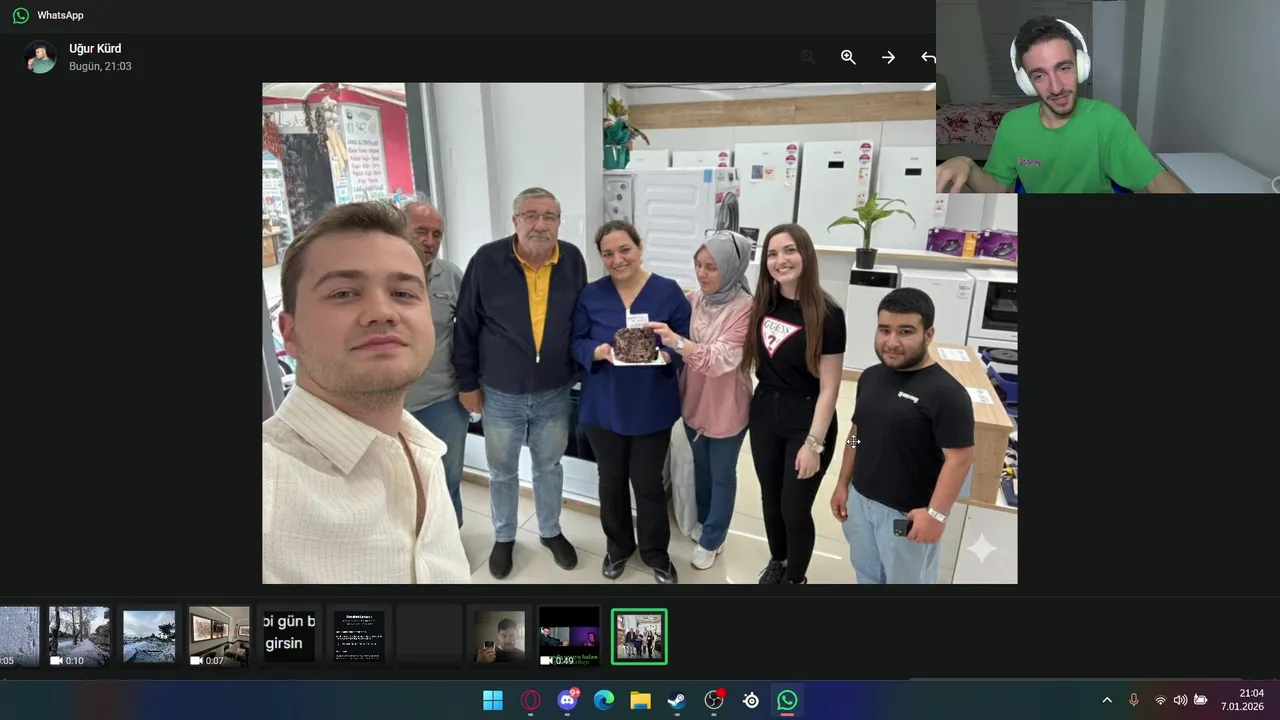Click the sparkle icon on the photo
This screenshot has height=720, width=1280.
pyautogui.click(x=981, y=548)
